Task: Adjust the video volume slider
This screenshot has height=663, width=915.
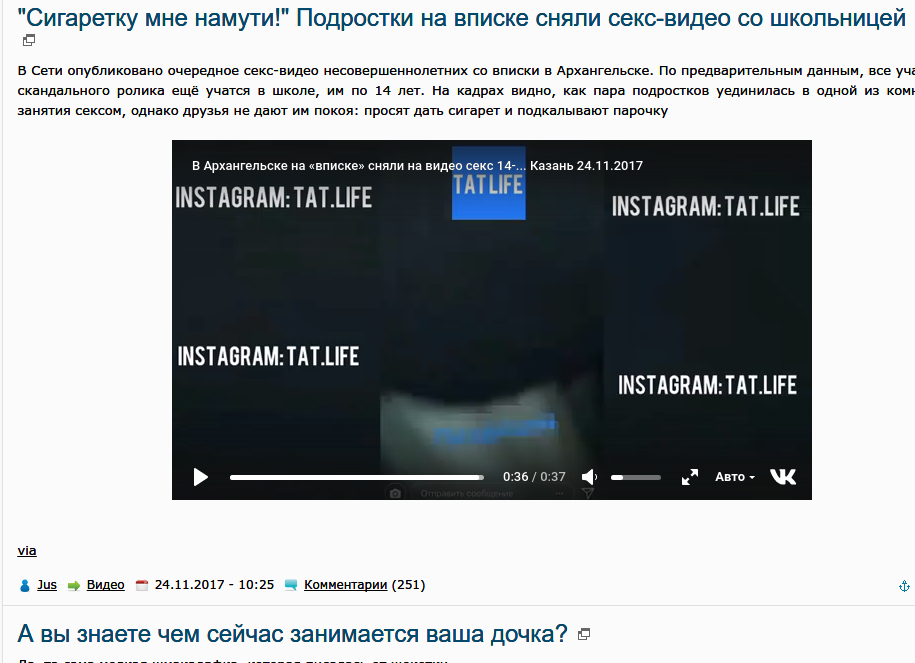Action: pyautogui.click(x=635, y=477)
